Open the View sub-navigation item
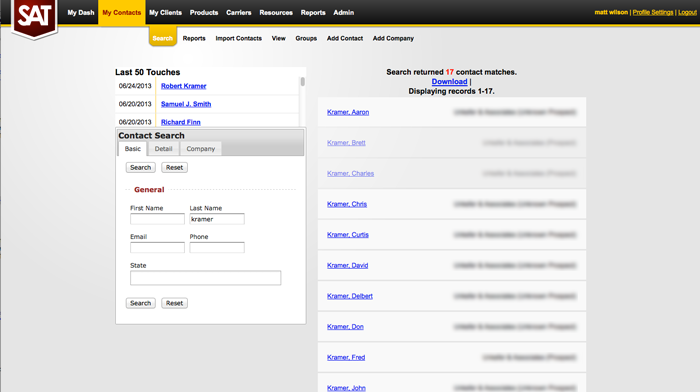 pyautogui.click(x=278, y=38)
